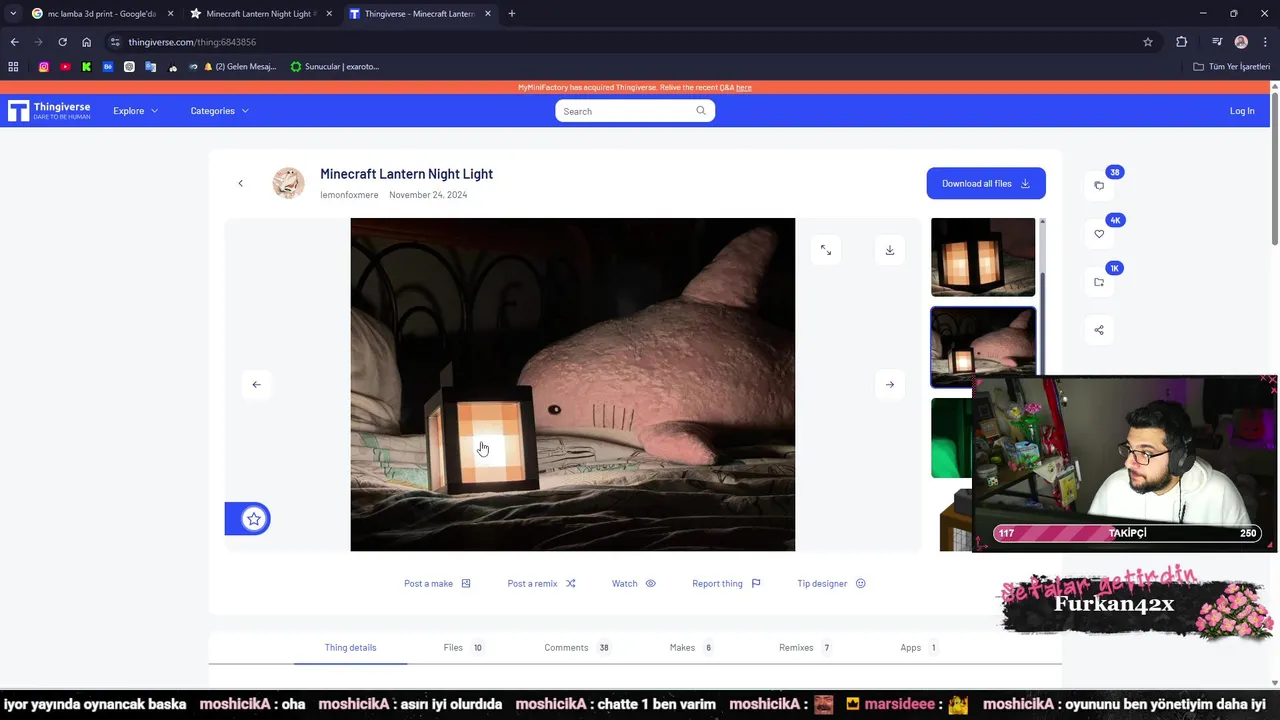
Task: Expand image to fullscreen
Action: pyautogui.click(x=826, y=250)
